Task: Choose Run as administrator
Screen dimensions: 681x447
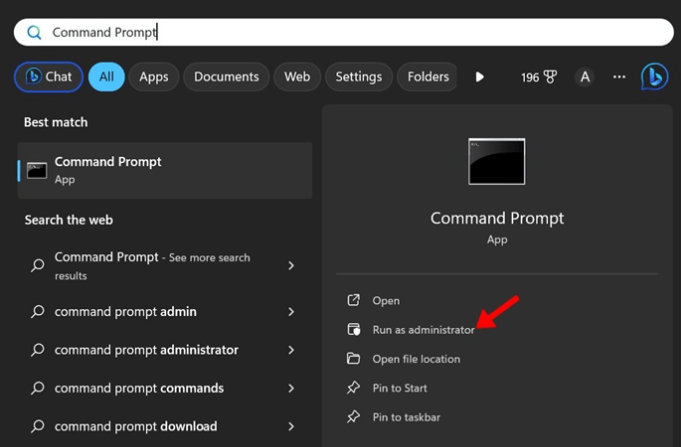Action: pyautogui.click(x=422, y=329)
